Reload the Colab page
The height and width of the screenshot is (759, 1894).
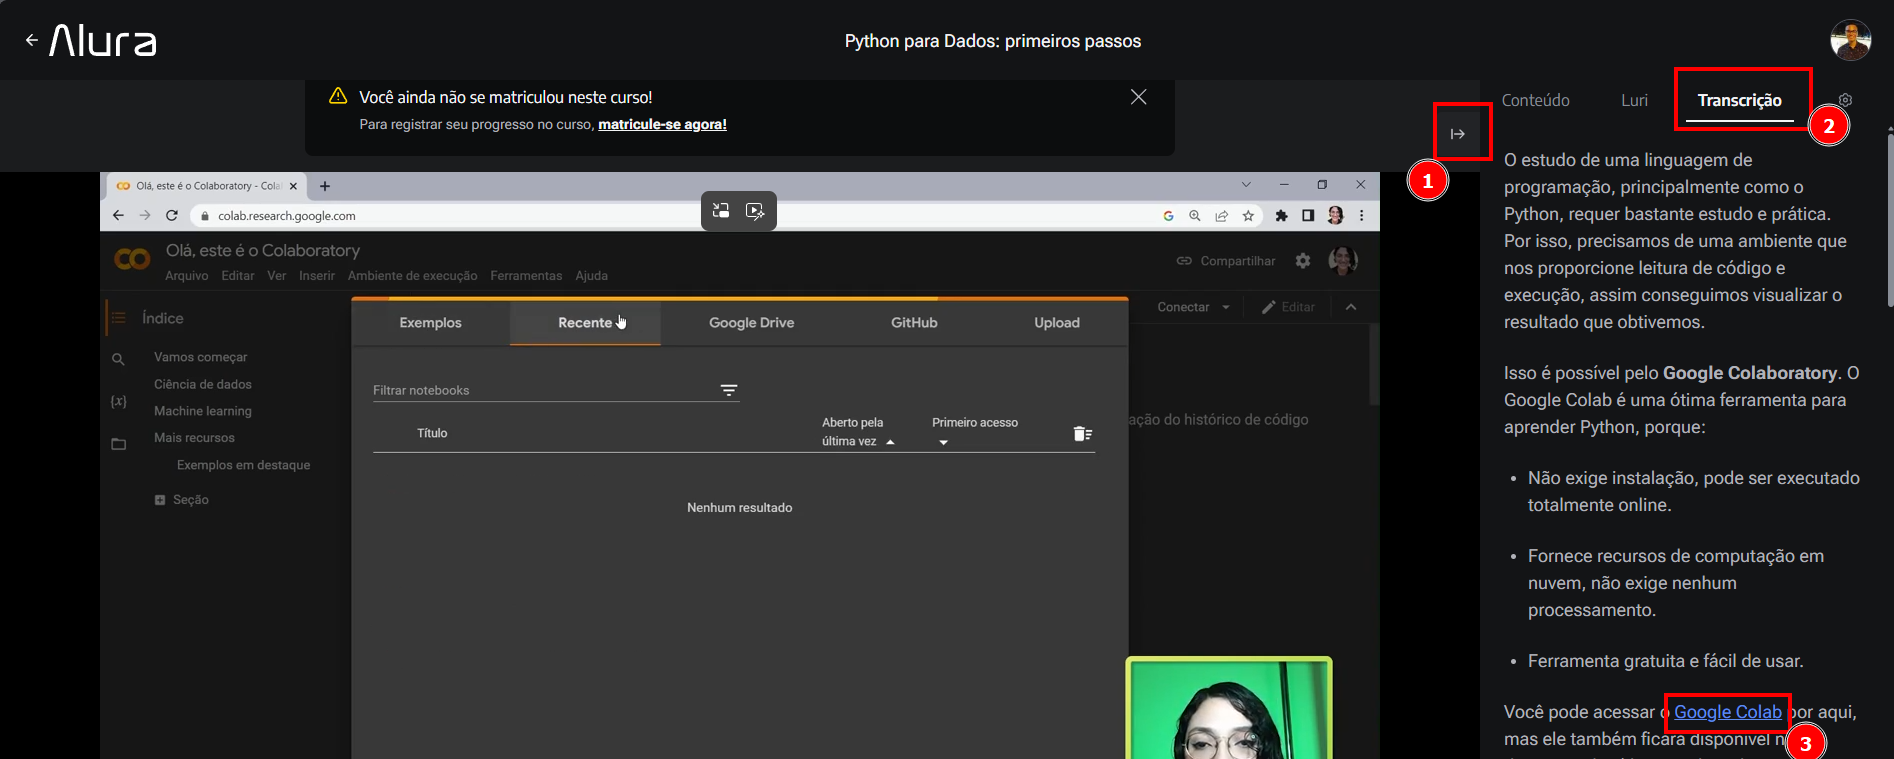pos(172,215)
